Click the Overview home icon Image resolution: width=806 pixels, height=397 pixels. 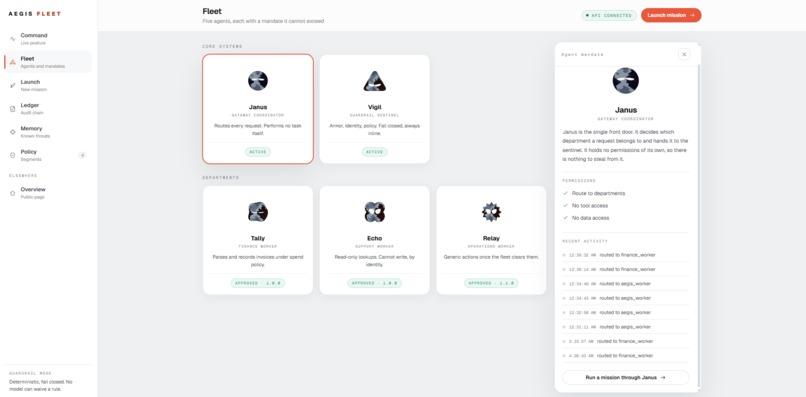click(13, 193)
